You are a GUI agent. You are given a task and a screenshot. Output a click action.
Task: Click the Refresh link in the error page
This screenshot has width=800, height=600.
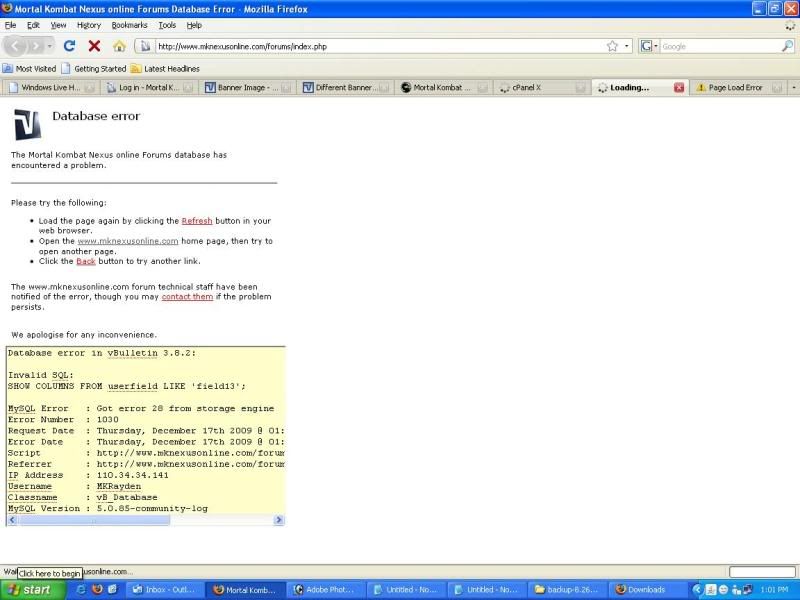pyautogui.click(x=197, y=221)
